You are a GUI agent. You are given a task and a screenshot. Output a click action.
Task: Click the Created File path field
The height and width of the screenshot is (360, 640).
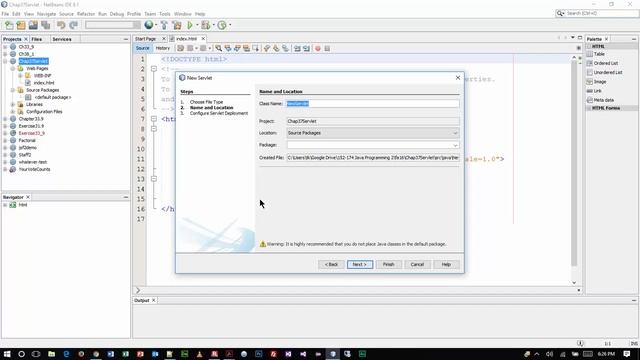373,158
